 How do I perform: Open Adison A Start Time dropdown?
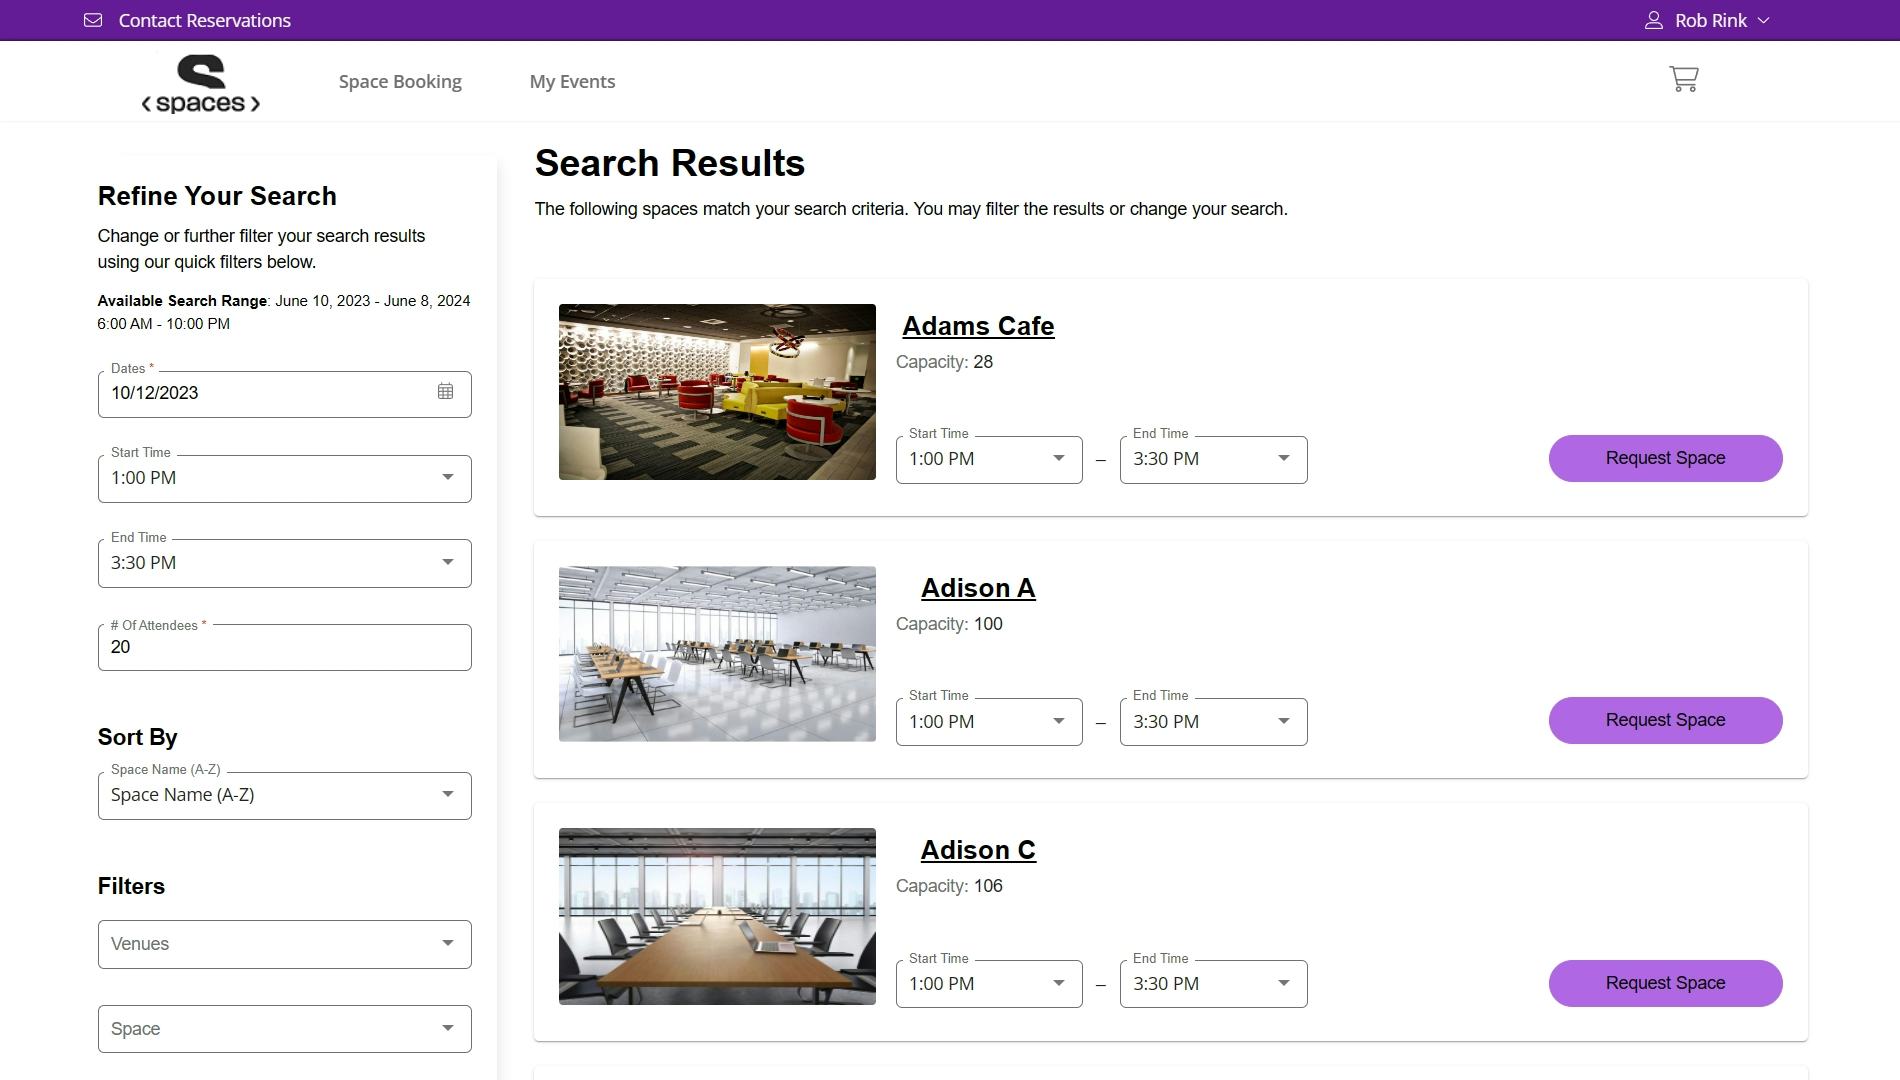coord(989,722)
